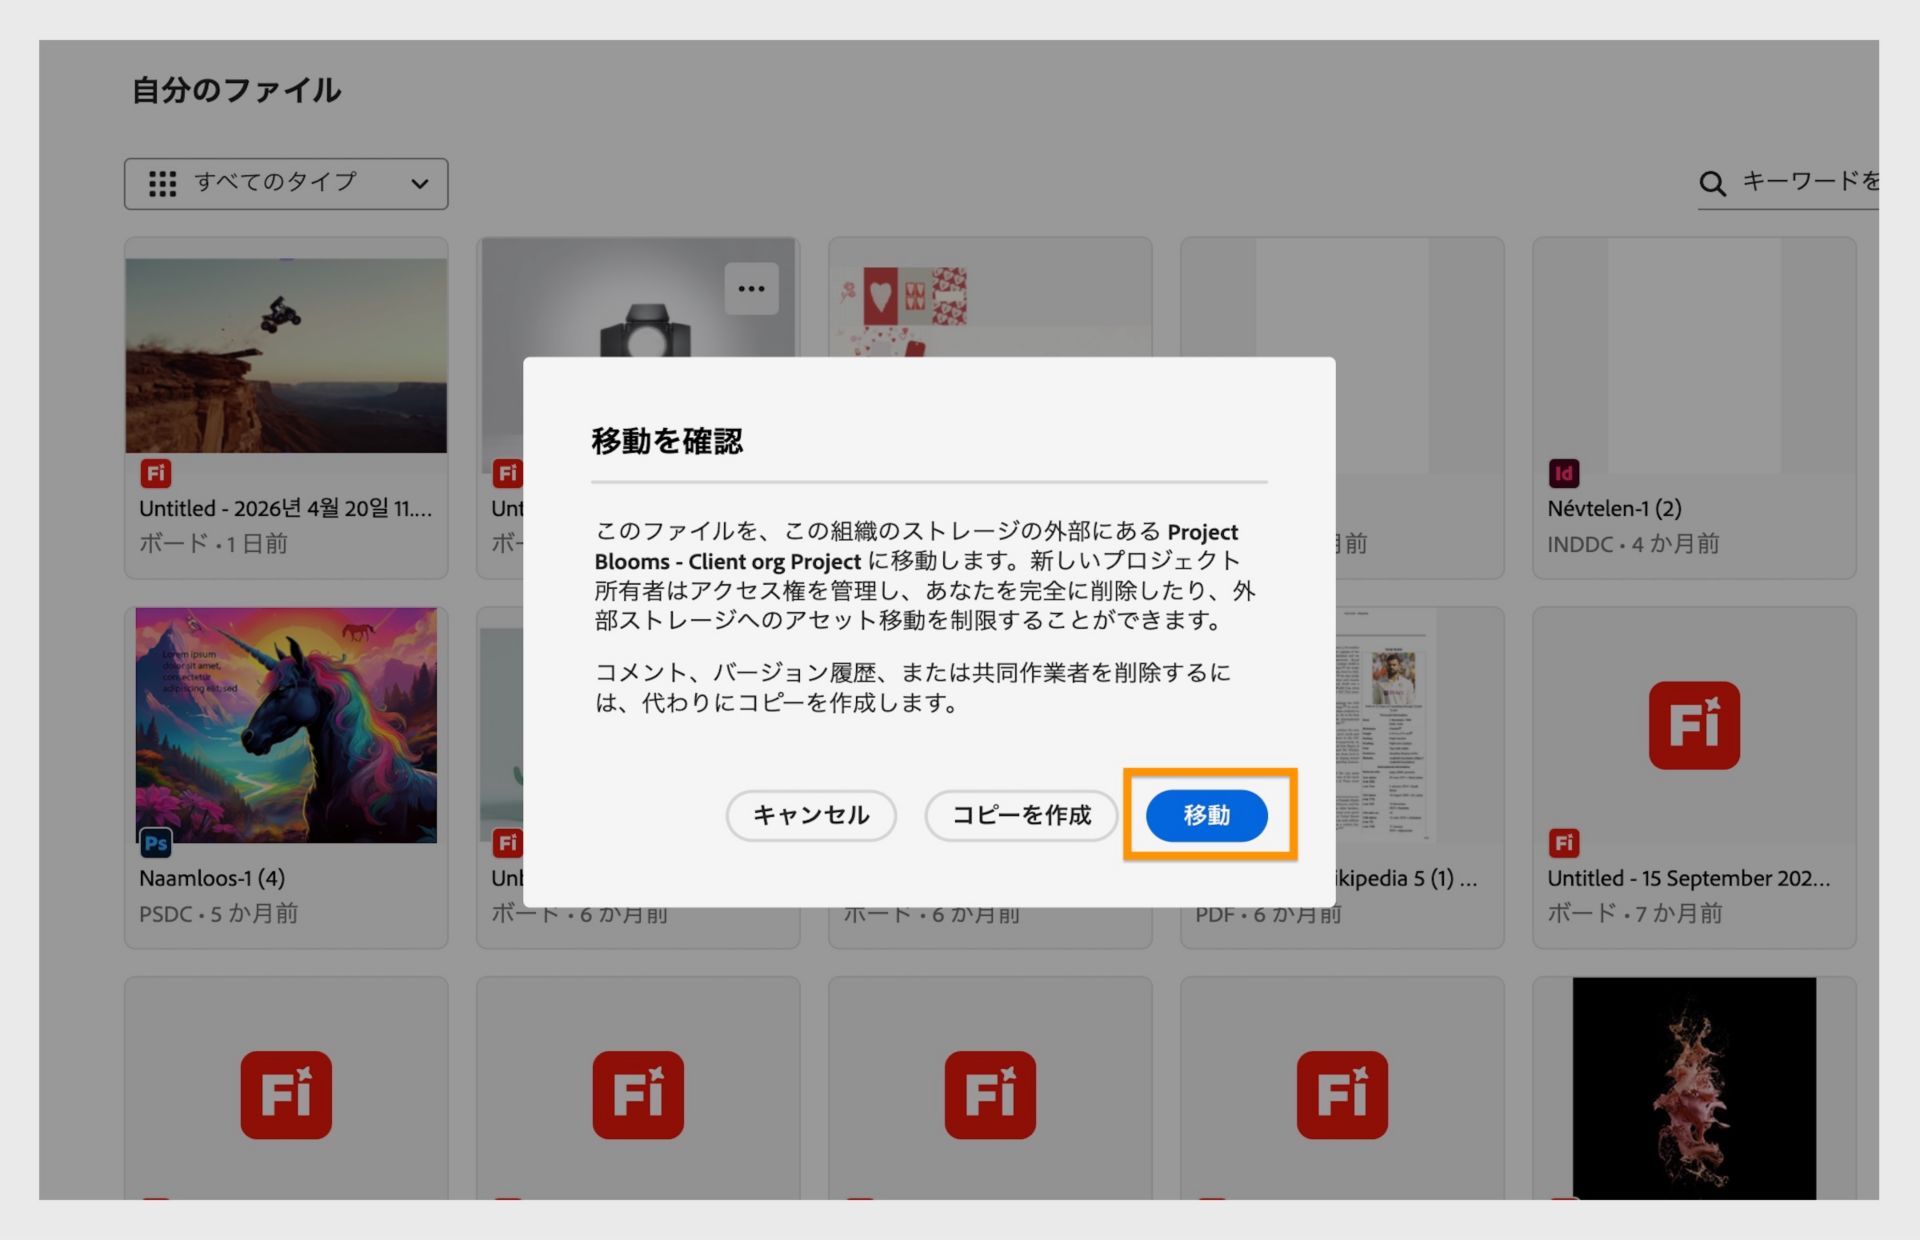Click the grid icon in type filter
The height and width of the screenshot is (1240, 1920).
(162, 184)
